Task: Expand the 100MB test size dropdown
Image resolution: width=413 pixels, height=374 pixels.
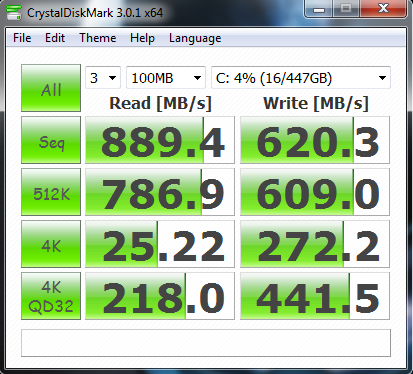Action: (x=166, y=78)
